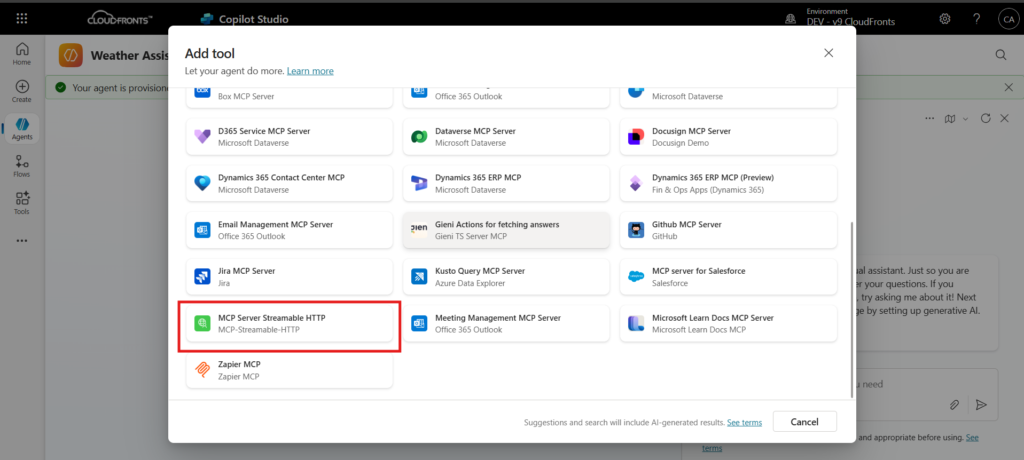Click the D365 Service heart icon
Image resolution: width=1024 pixels, height=460 pixels.
tap(202, 137)
